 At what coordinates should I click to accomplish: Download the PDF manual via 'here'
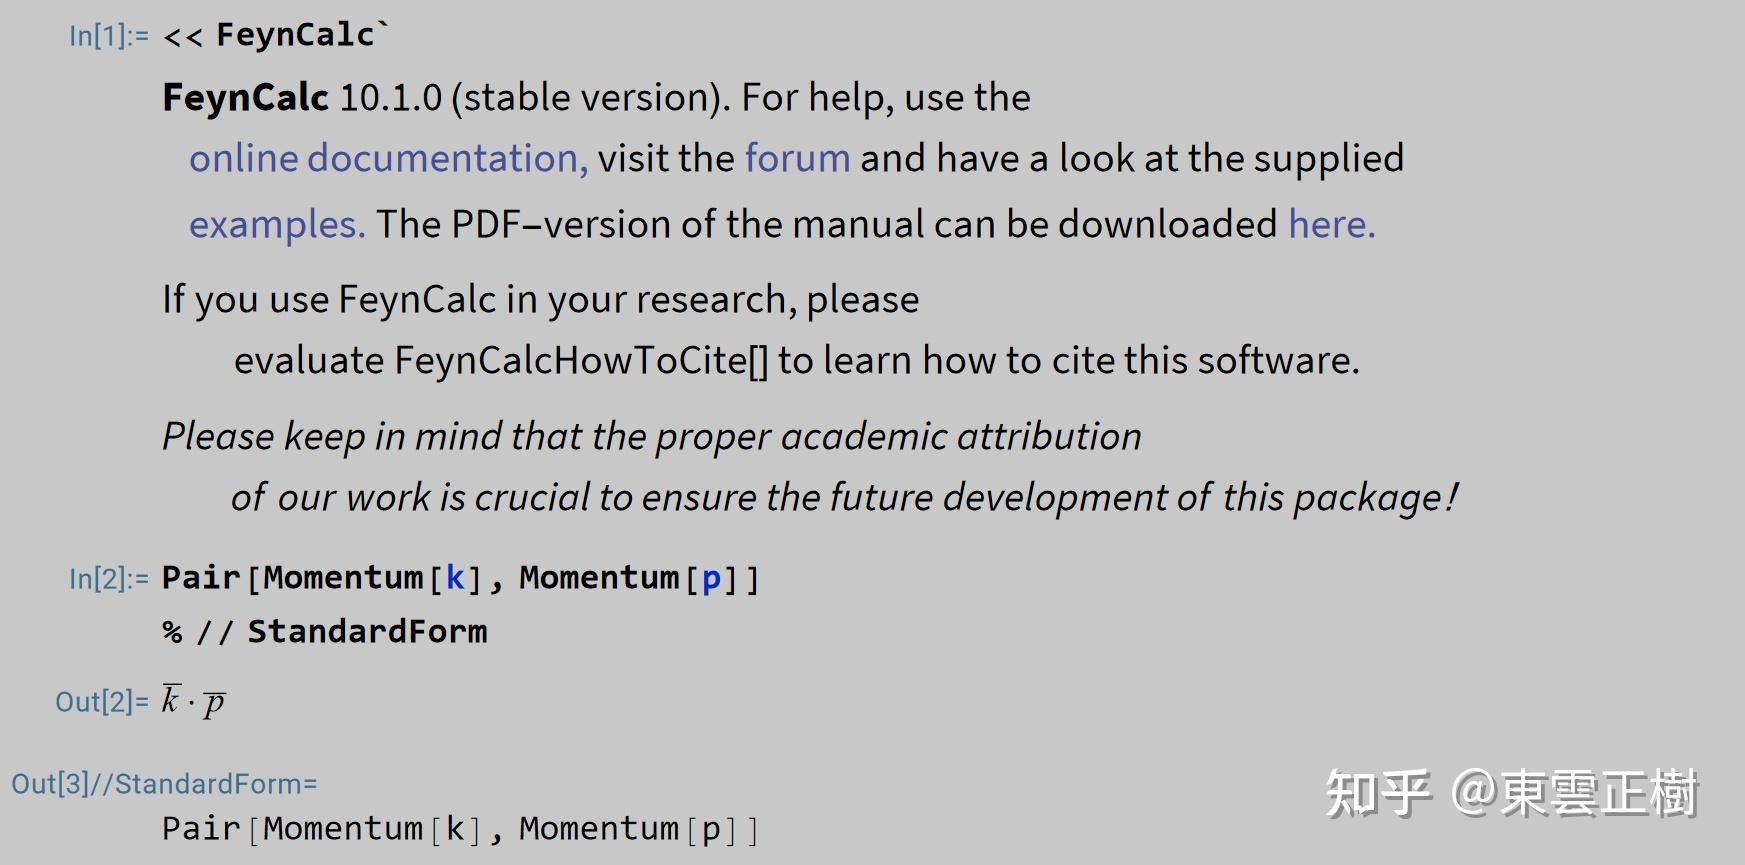(x=1332, y=224)
